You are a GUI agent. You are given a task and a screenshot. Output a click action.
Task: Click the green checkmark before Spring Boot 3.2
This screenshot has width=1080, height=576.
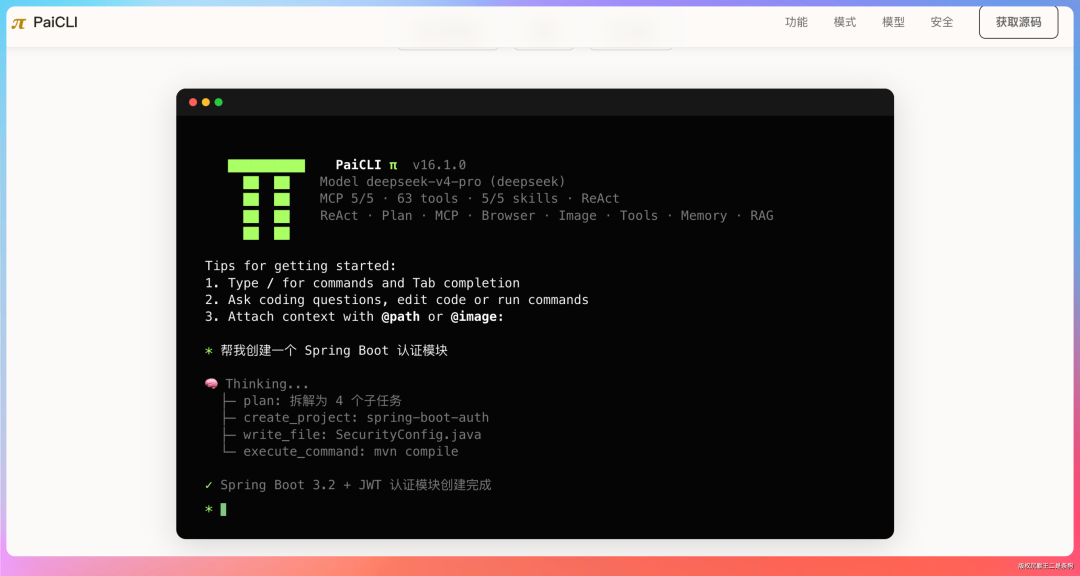click(209, 485)
